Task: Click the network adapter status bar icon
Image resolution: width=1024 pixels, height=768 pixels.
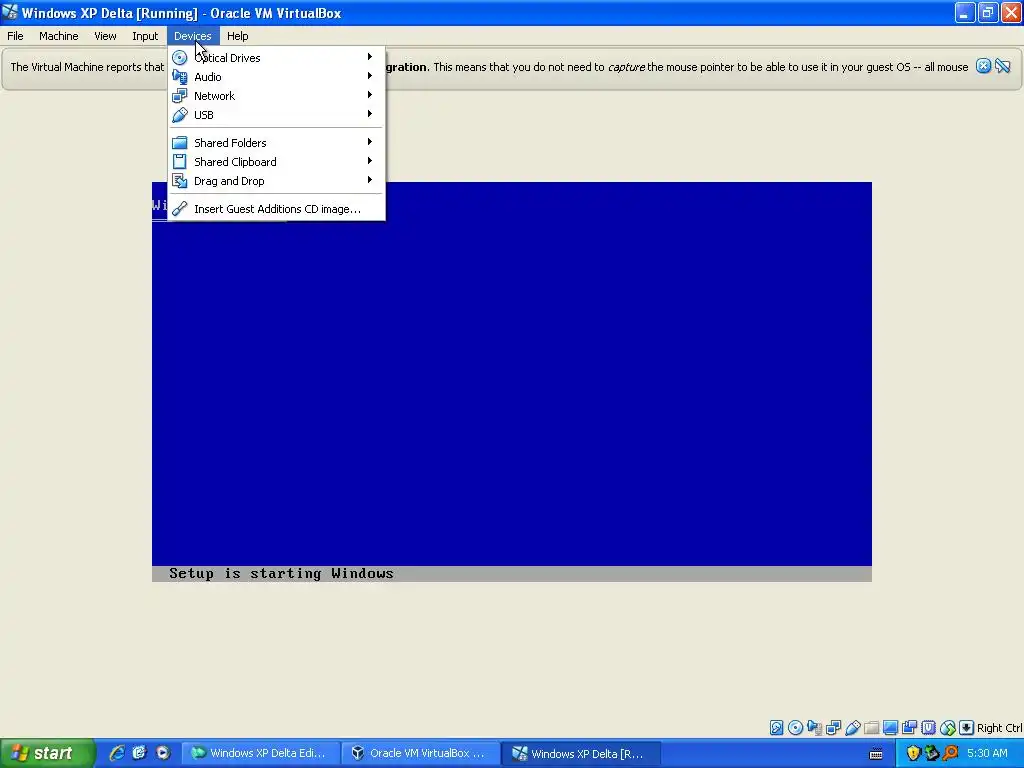Action: point(833,728)
